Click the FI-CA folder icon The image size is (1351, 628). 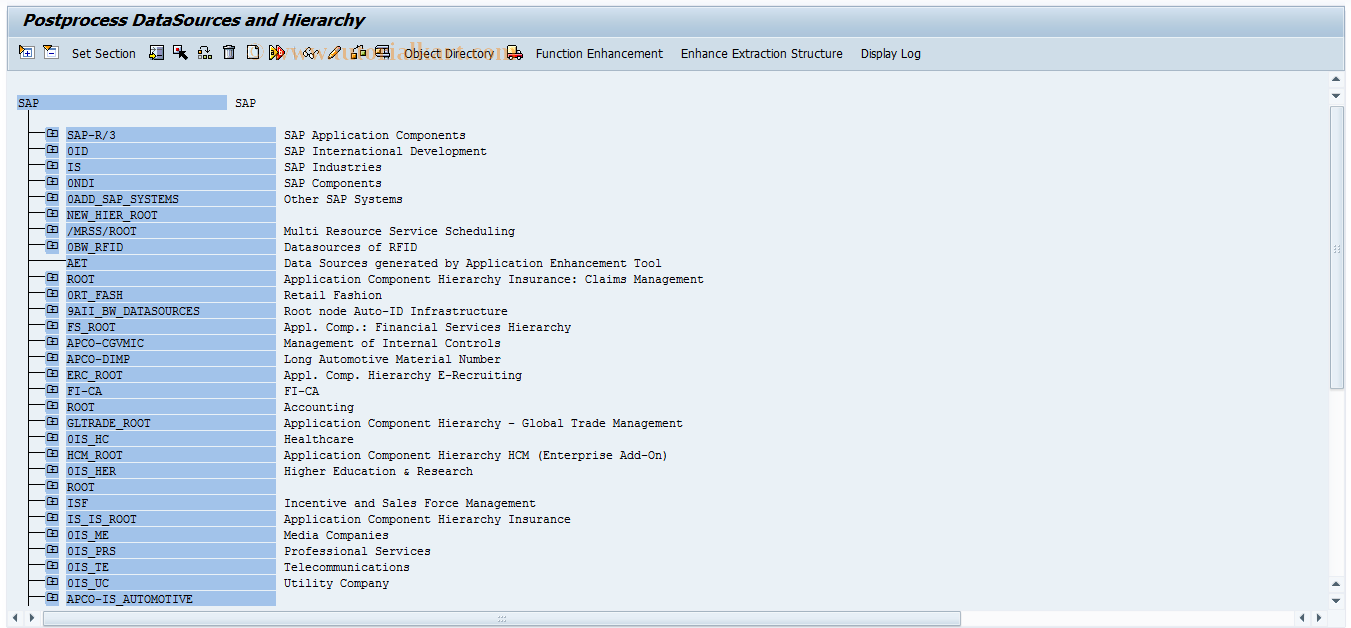point(52,391)
